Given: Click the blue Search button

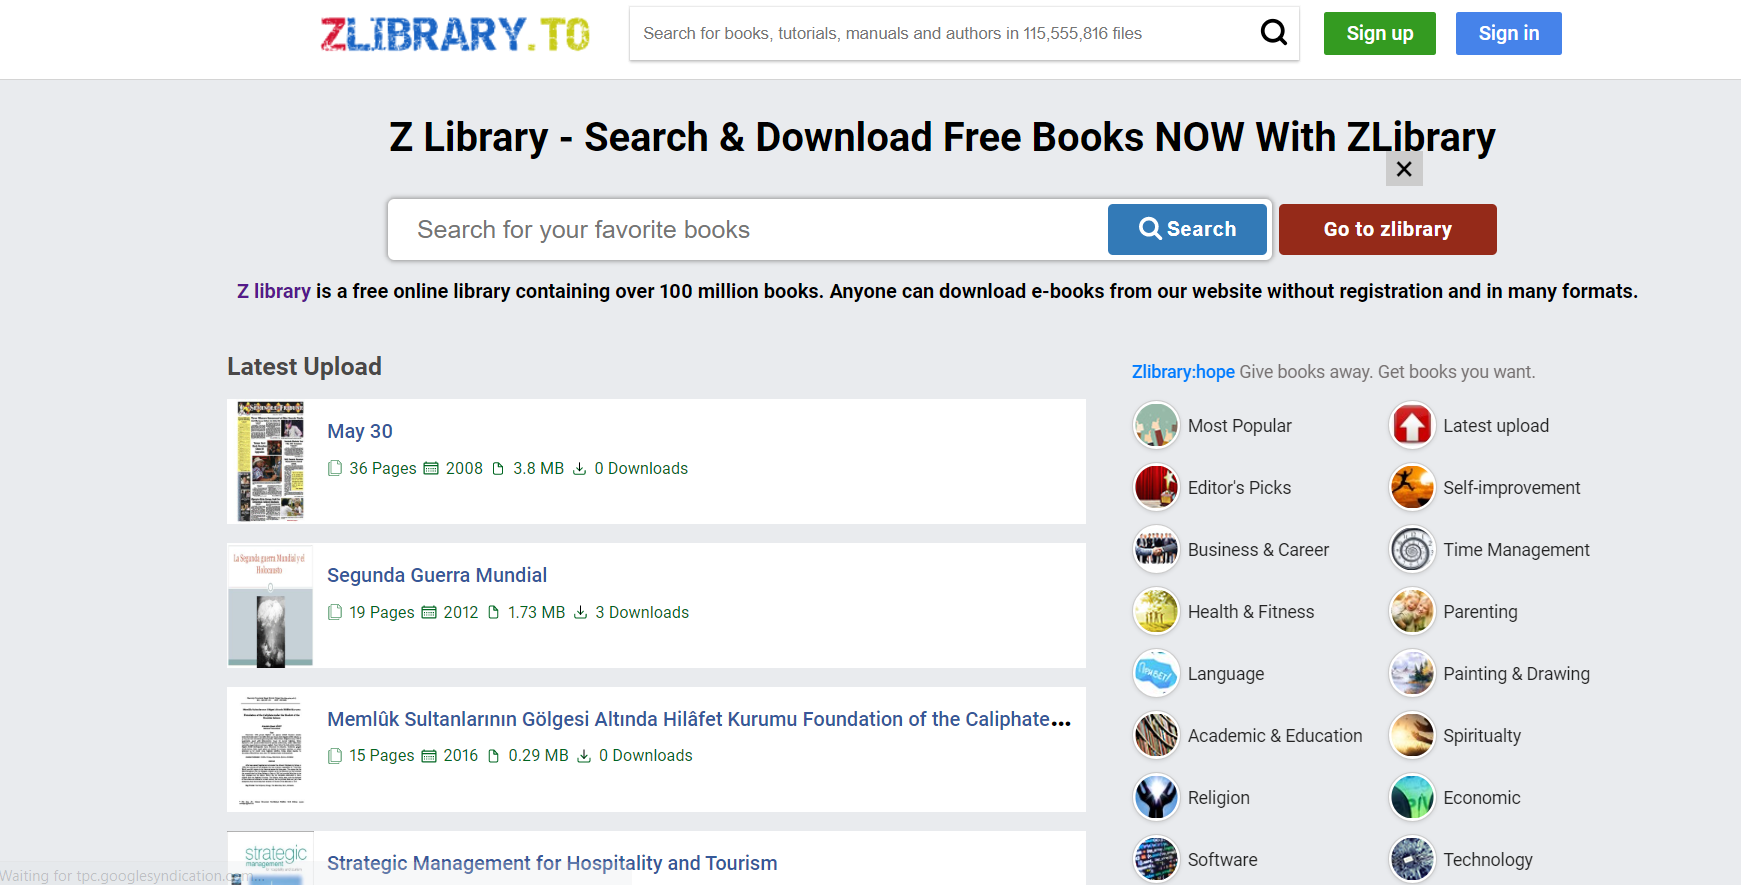Looking at the screenshot, I should [x=1187, y=229].
